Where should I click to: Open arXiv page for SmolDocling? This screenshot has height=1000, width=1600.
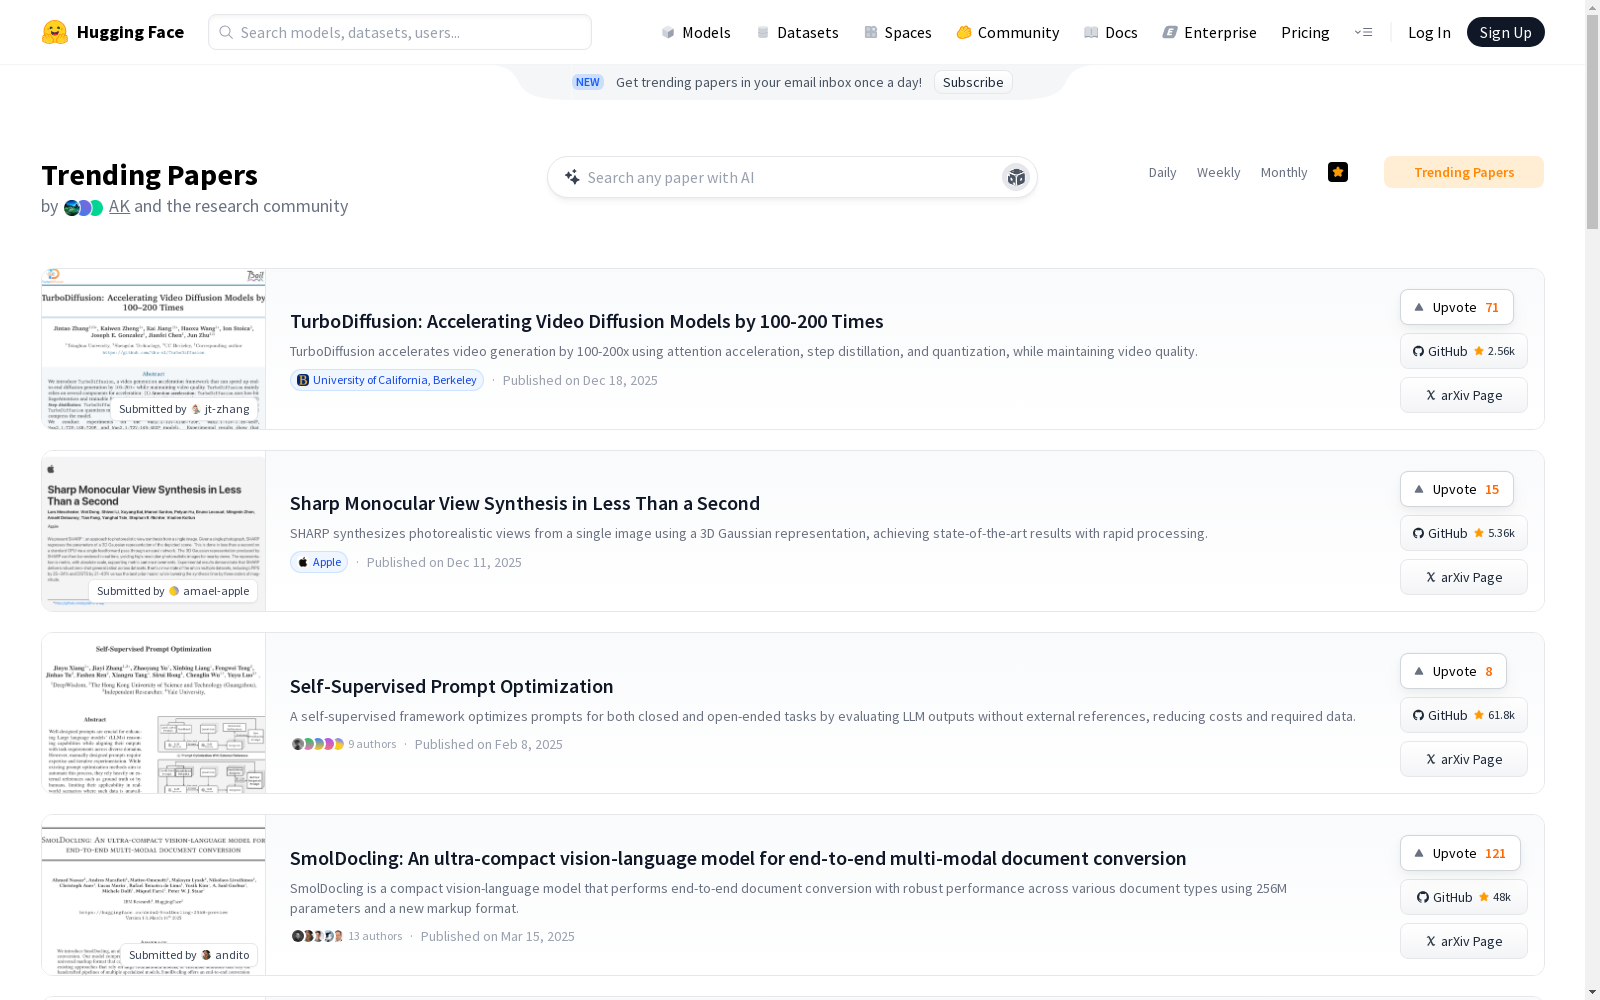pos(1464,941)
